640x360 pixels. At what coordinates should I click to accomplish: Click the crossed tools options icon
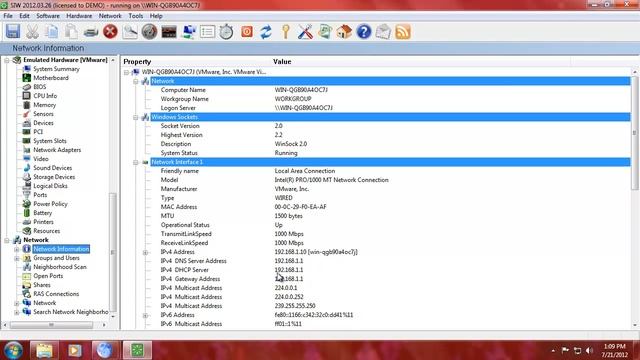[305, 31]
